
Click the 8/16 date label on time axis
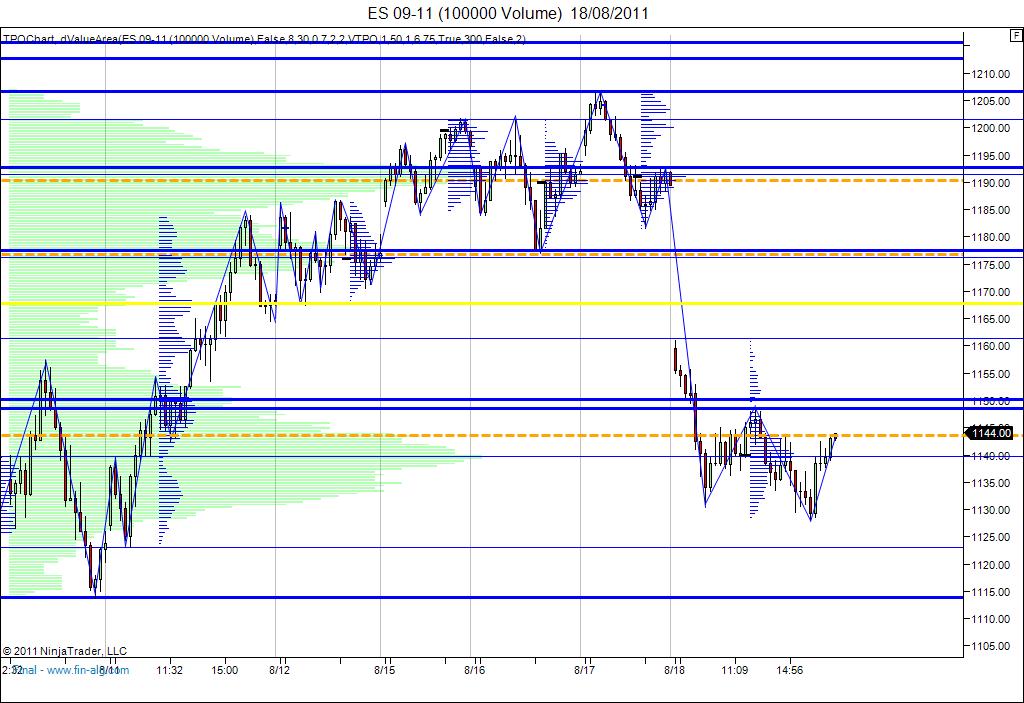tap(475, 670)
